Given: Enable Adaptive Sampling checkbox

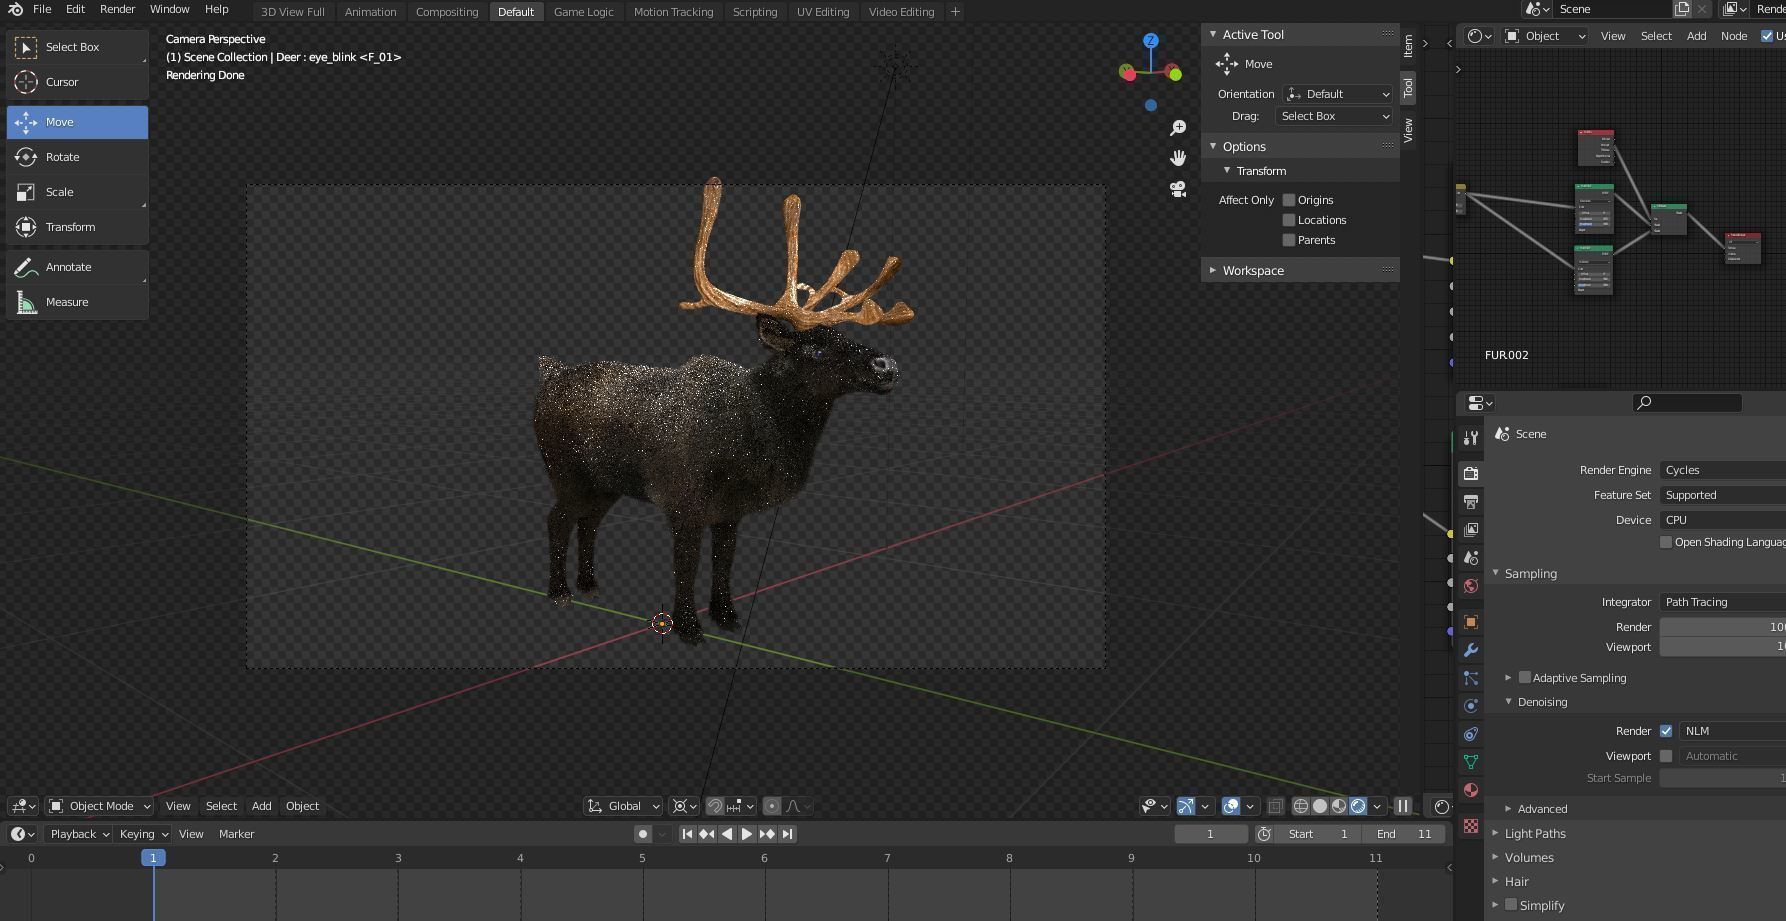Looking at the screenshot, I should coord(1525,677).
